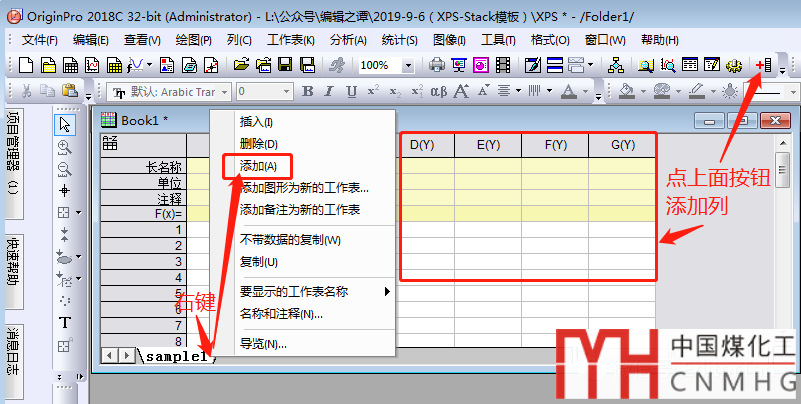The width and height of the screenshot is (801, 404).
Task: Open the 工作表(K) menu
Action: pyautogui.click(x=291, y=40)
